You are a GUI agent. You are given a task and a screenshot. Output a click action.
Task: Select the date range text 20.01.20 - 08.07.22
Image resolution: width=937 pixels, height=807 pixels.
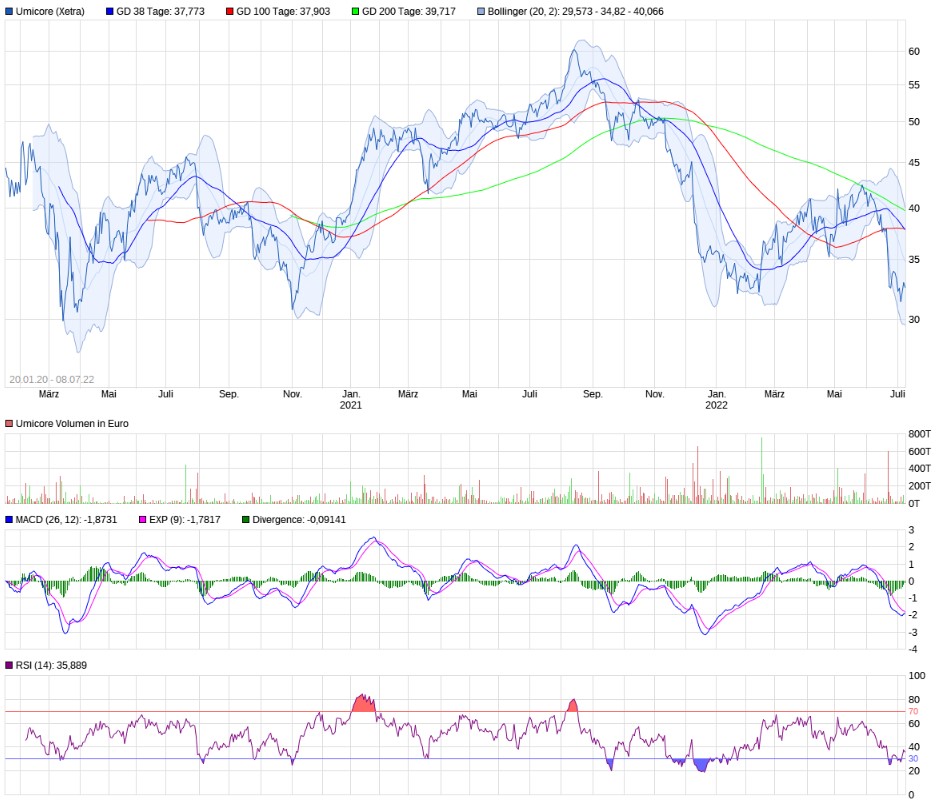52,380
